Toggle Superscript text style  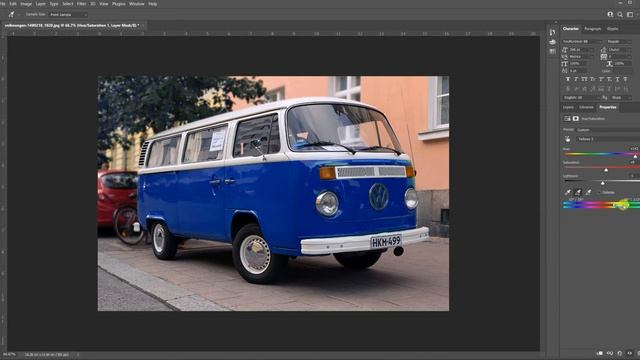(601, 79)
